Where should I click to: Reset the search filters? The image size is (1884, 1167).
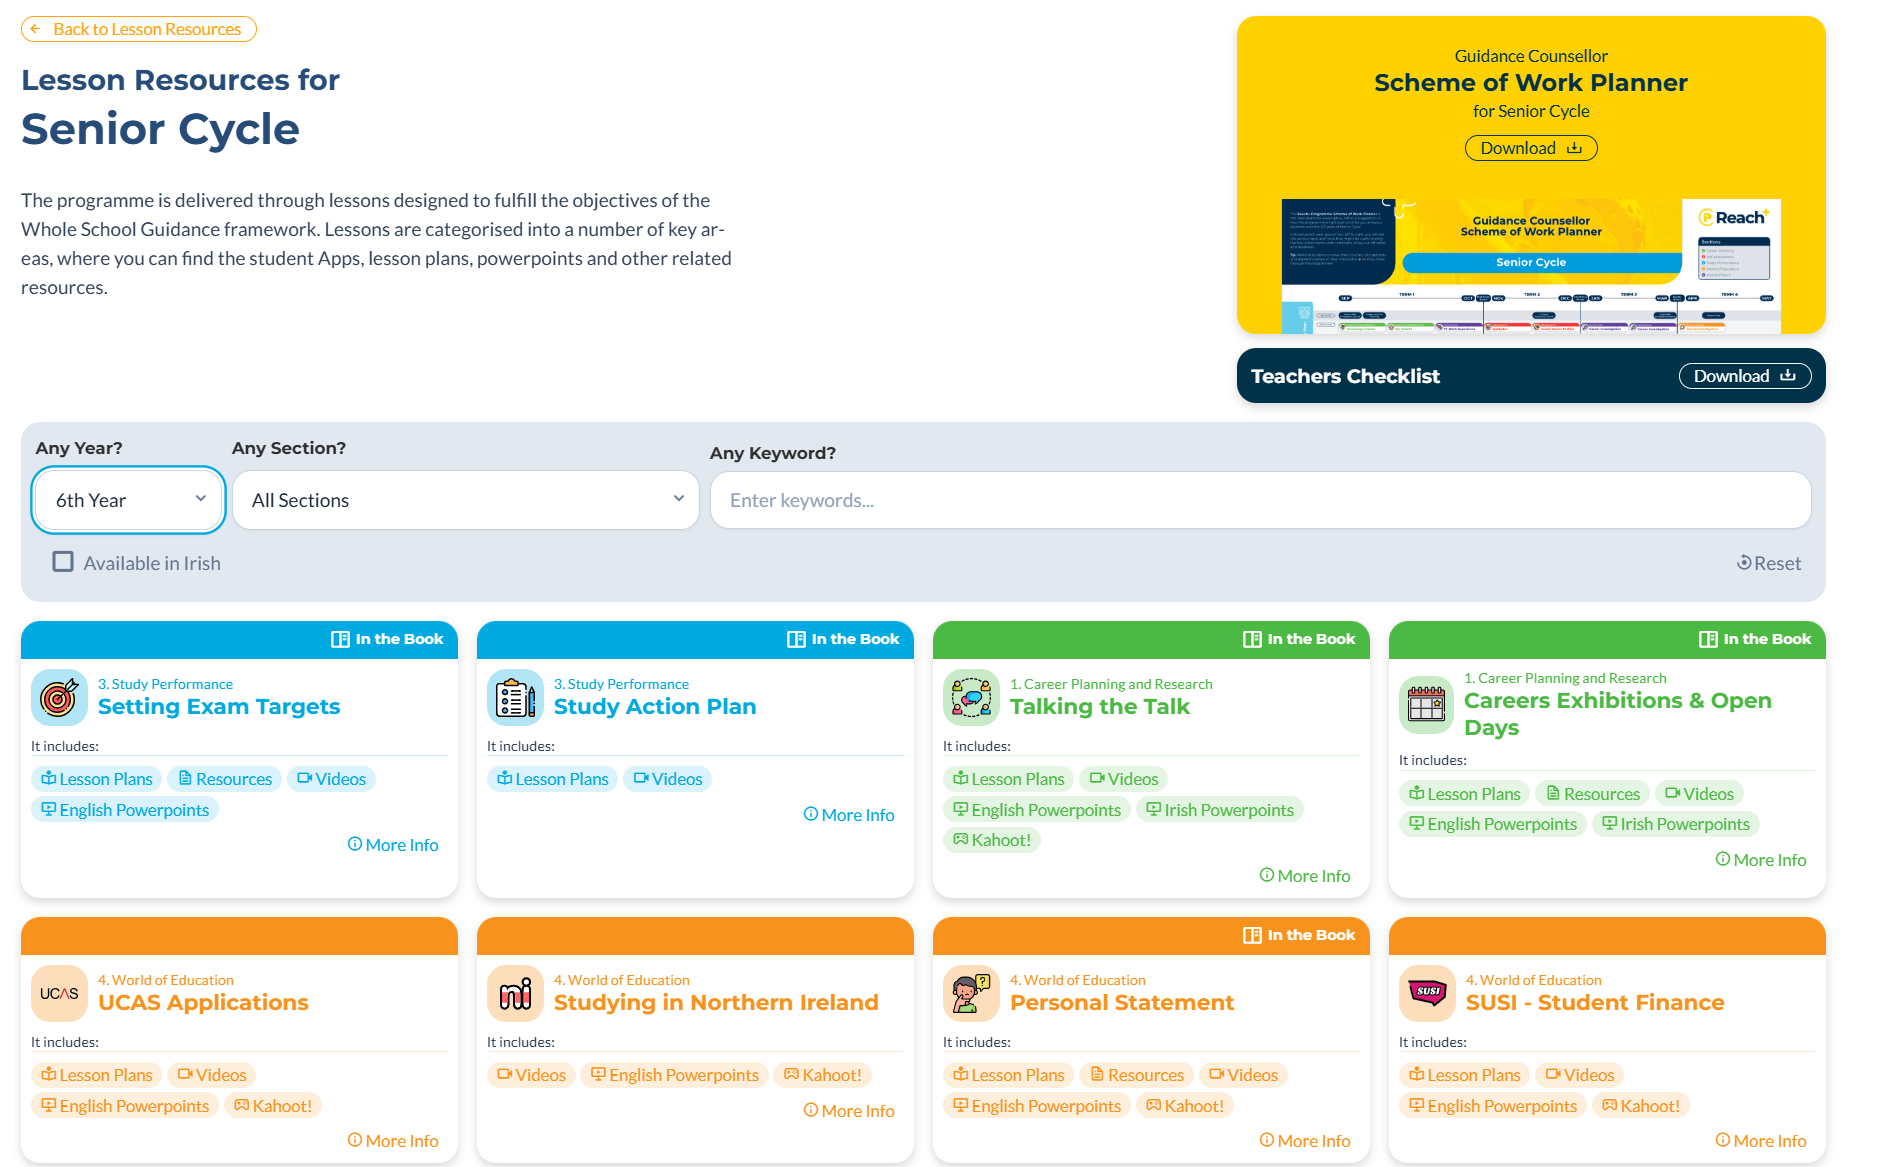pyautogui.click(x=1769, y=563)
